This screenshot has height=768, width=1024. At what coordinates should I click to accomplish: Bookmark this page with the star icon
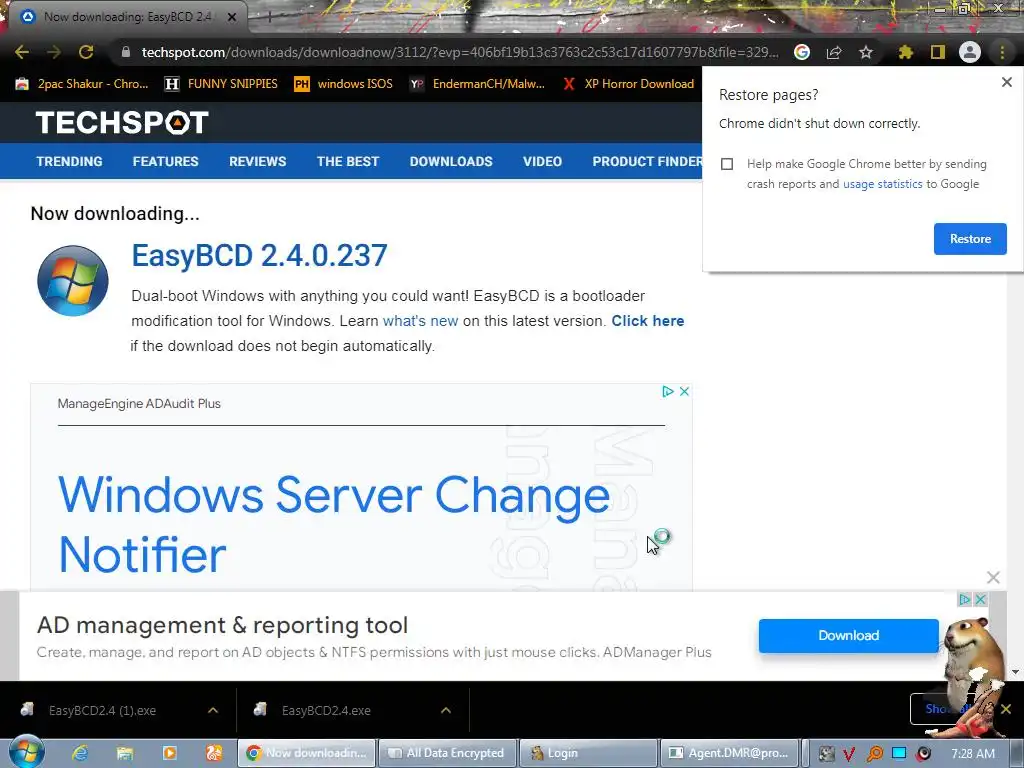tap(866, 52)
